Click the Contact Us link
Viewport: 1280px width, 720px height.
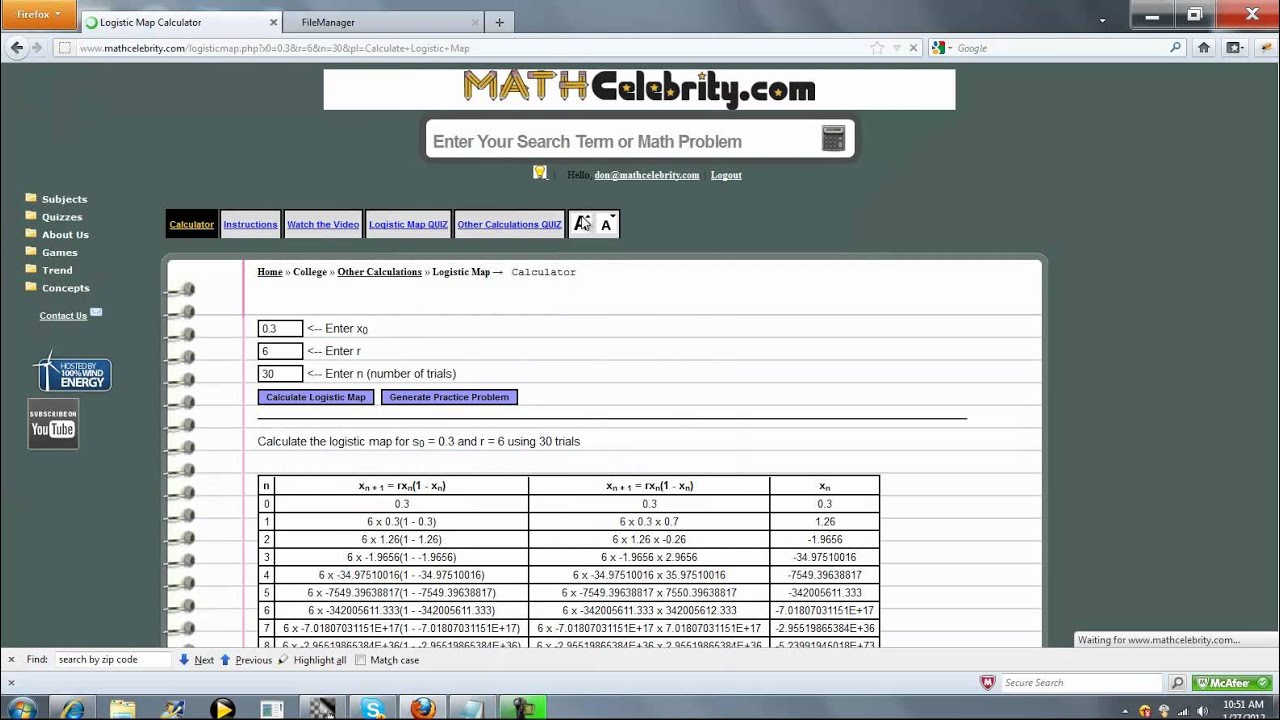point(63,316)
